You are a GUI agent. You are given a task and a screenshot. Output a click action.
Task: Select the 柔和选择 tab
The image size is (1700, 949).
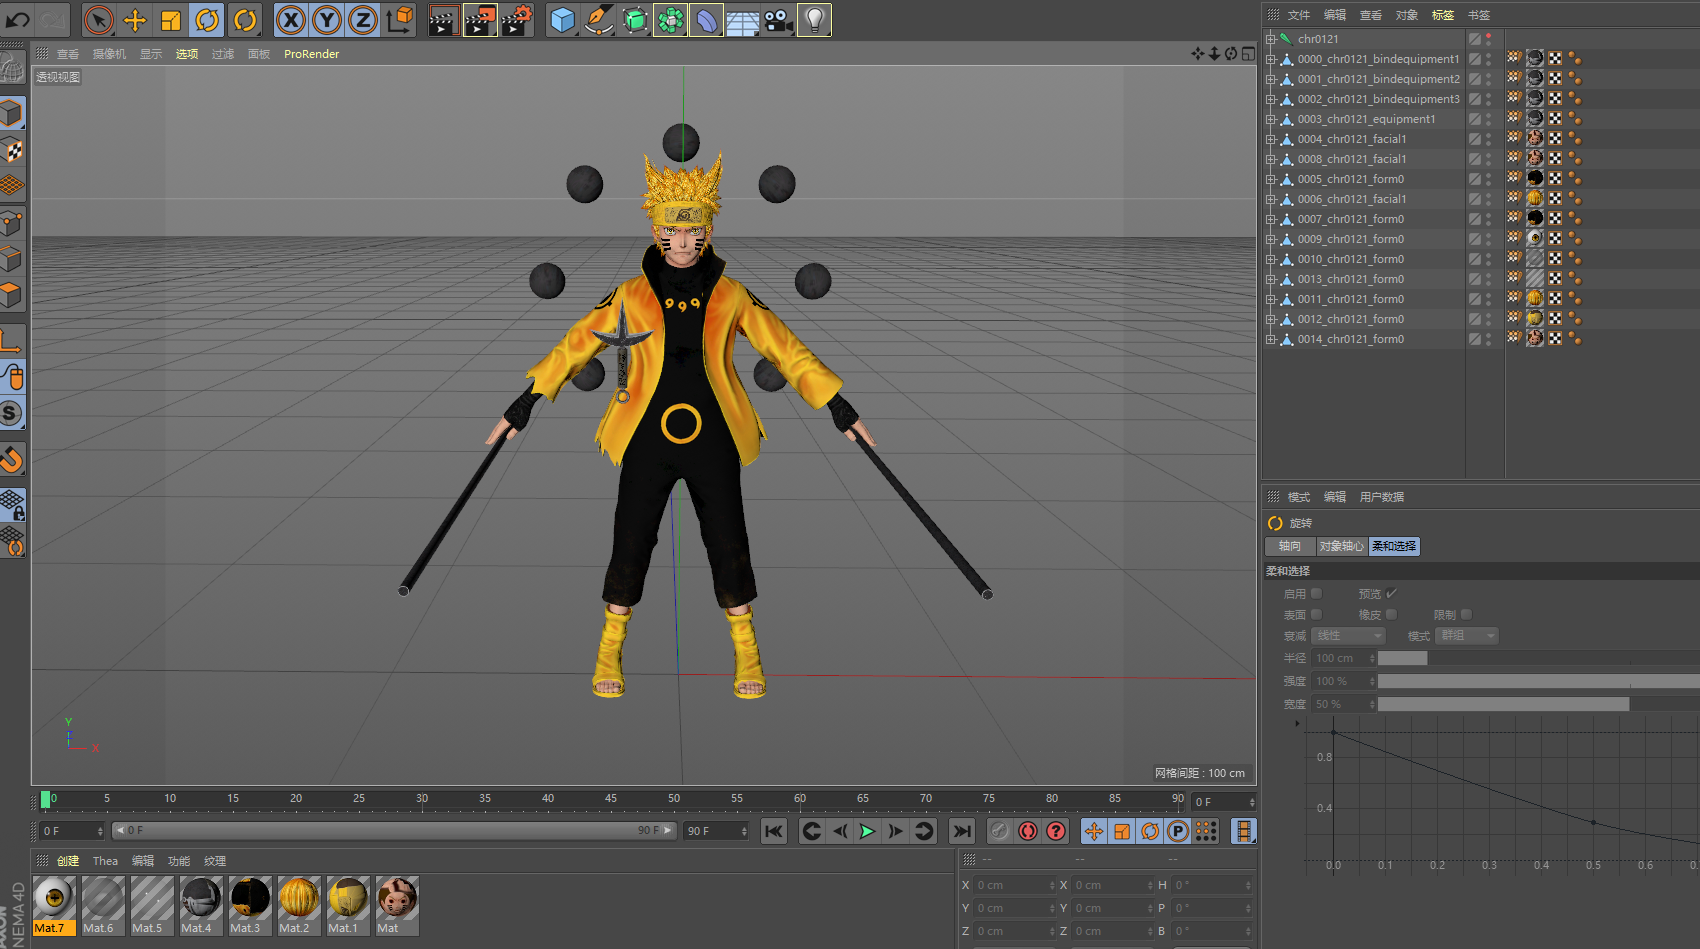[1394, 547]
